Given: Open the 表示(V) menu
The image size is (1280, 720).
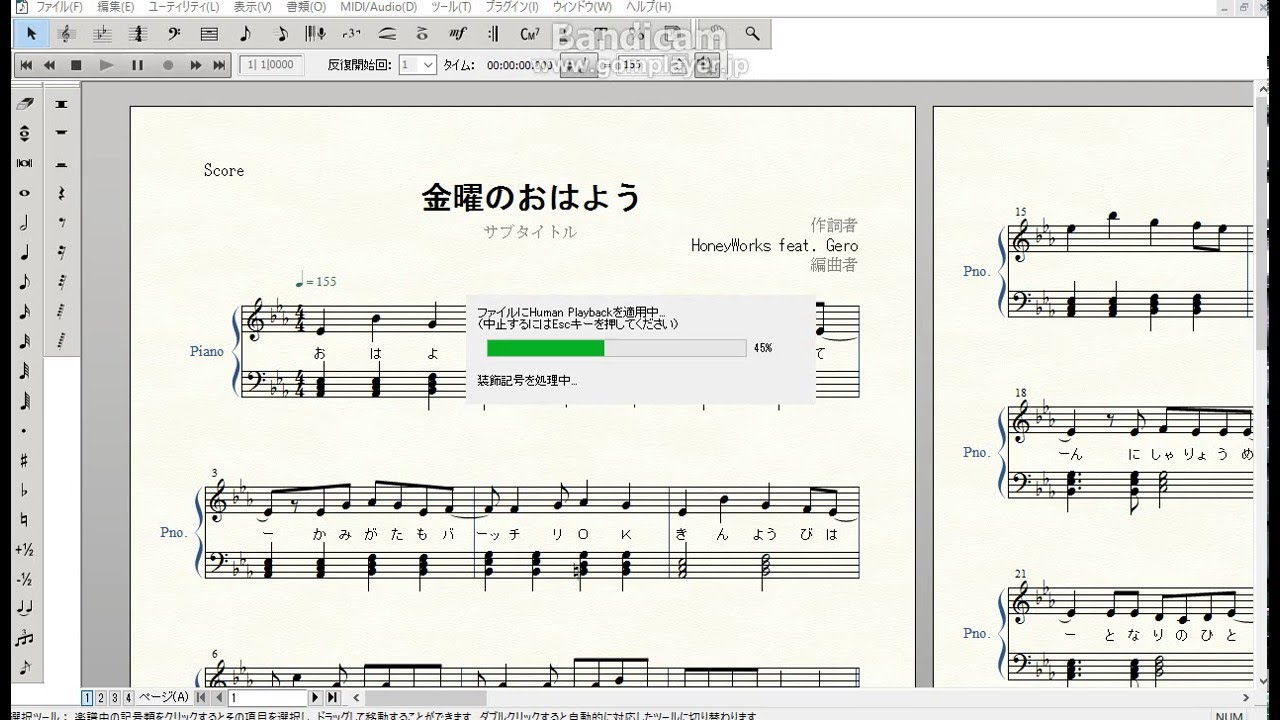Looking at the screenshot, I should click(252, 7).
